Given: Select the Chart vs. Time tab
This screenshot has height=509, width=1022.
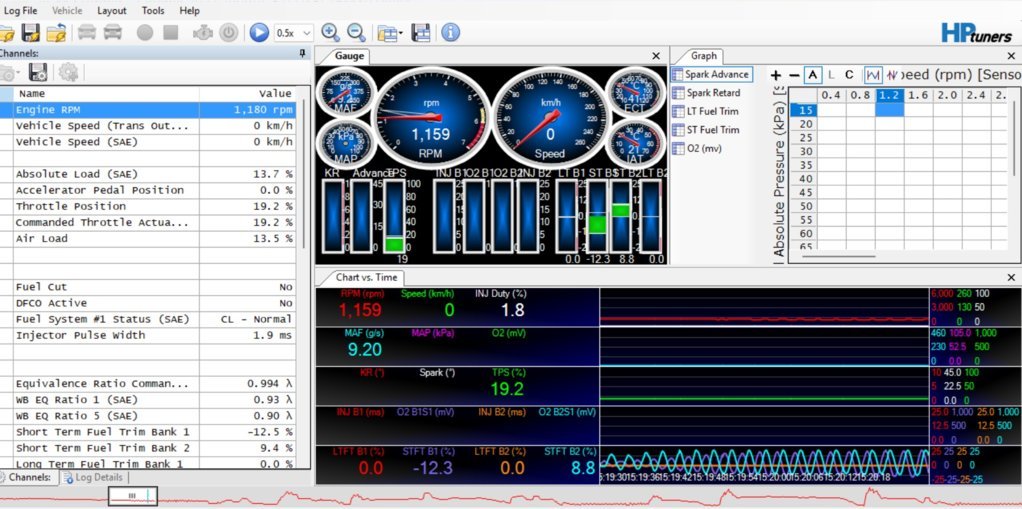Looking at the screenshot, I should pos(366,277).
